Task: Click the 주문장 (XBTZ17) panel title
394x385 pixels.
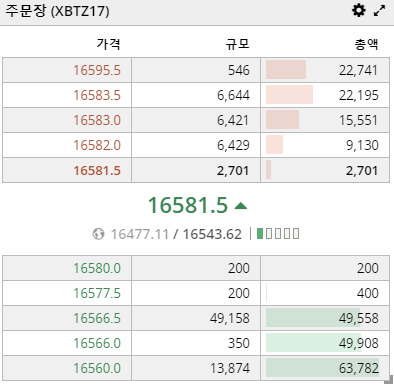Action: pyautogui.click(x=57, y=11)
